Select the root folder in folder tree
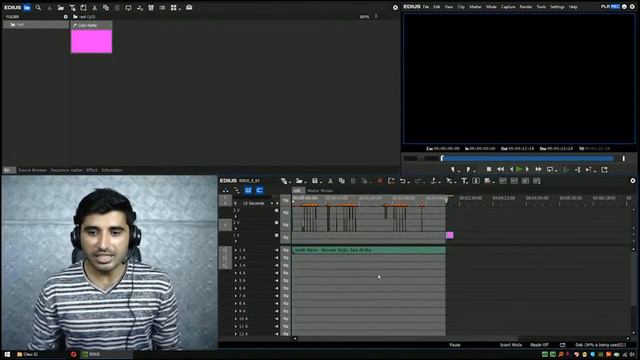The height and width of the screenshot is (360, 640). coord(36,24)
